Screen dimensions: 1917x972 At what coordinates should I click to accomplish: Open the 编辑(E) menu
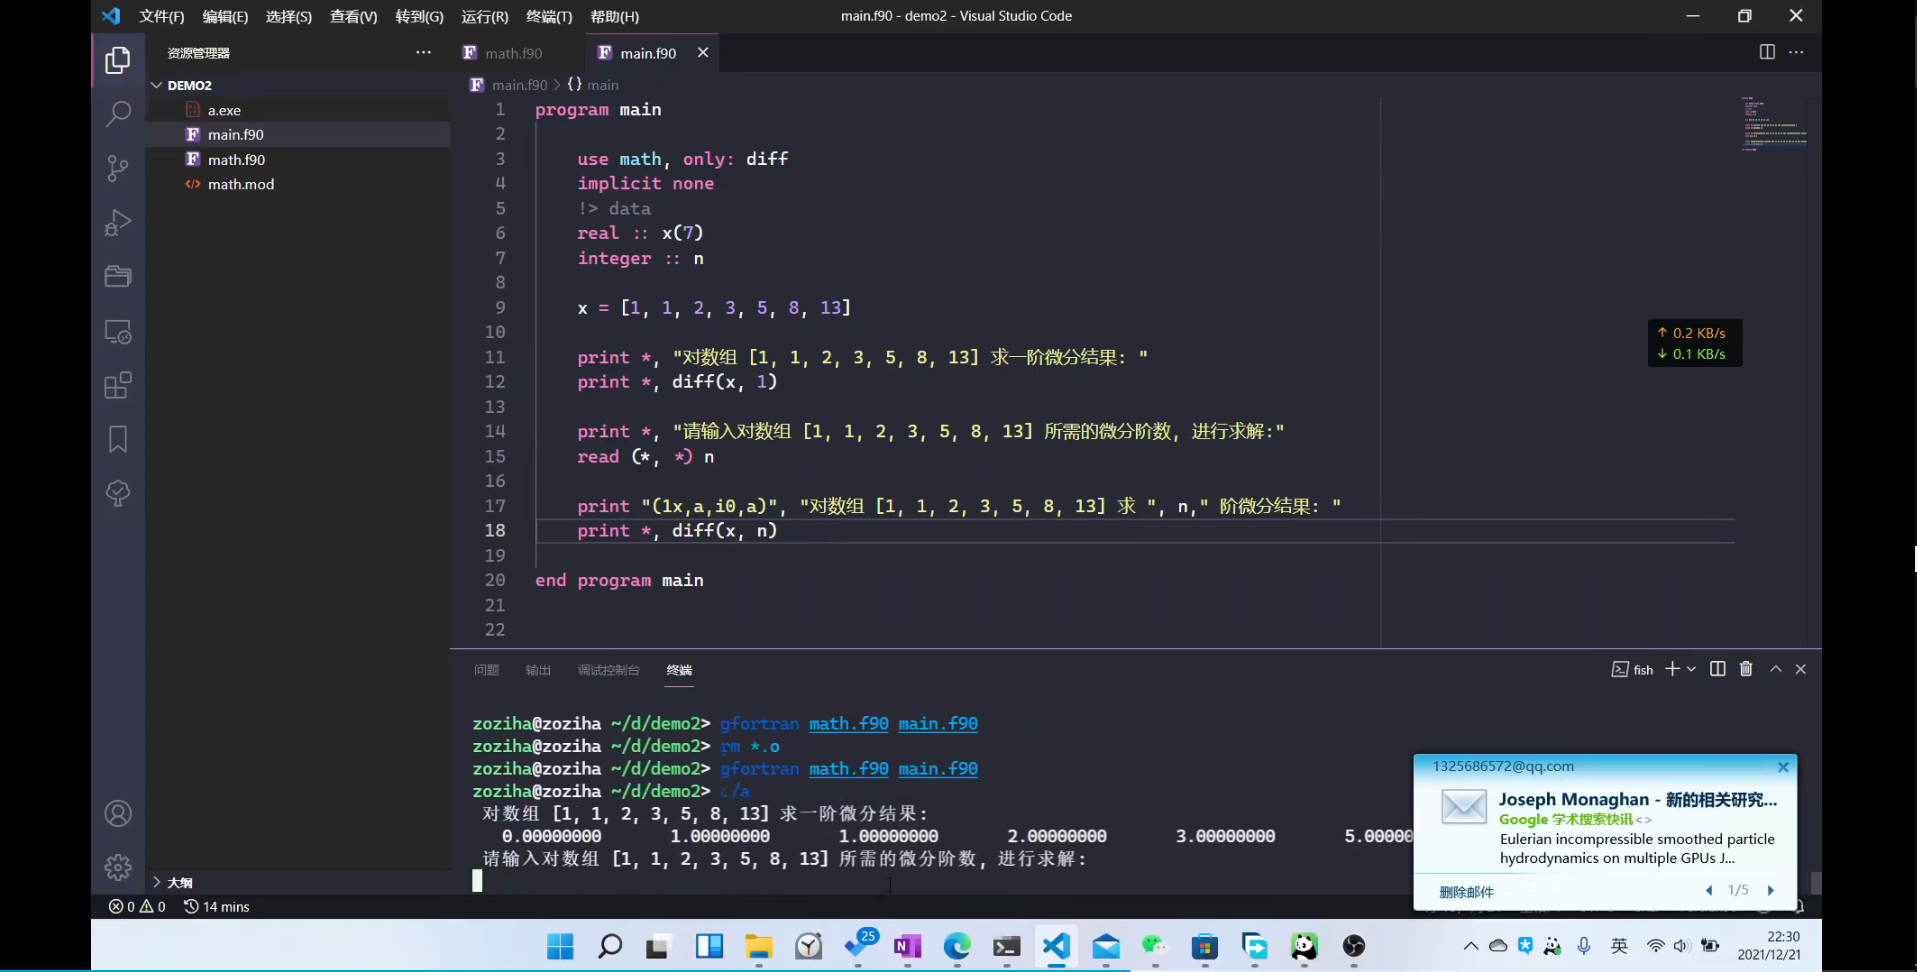pos(225,16)
